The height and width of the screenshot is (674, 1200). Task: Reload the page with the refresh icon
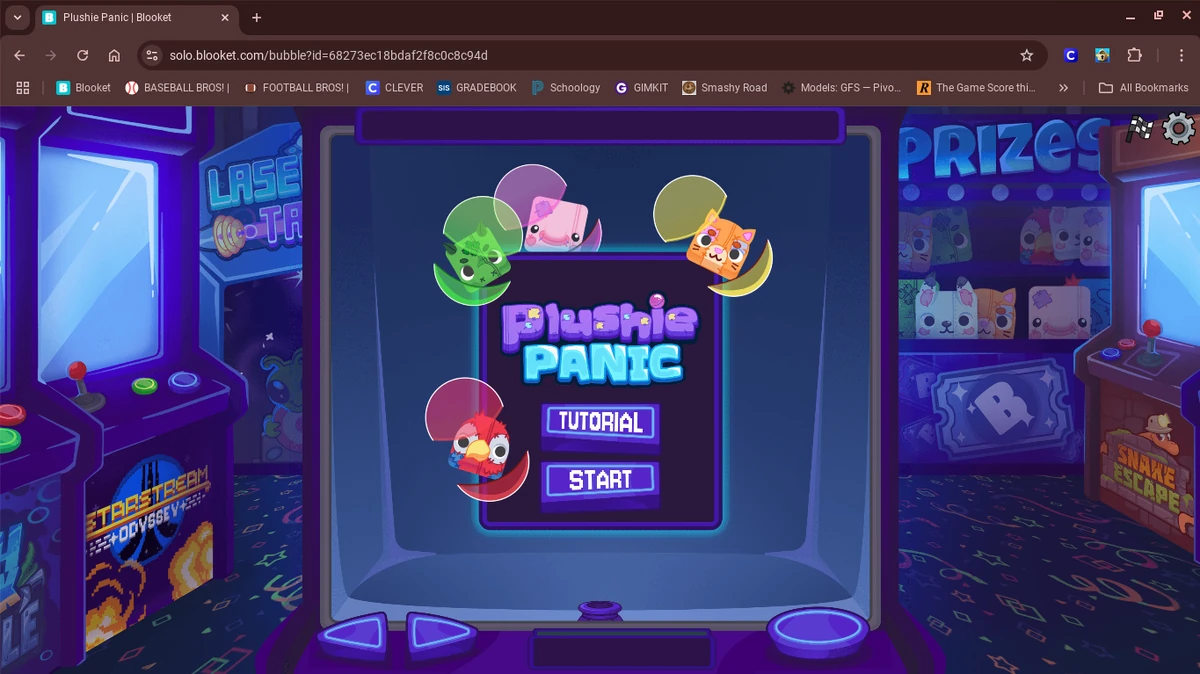82,55
